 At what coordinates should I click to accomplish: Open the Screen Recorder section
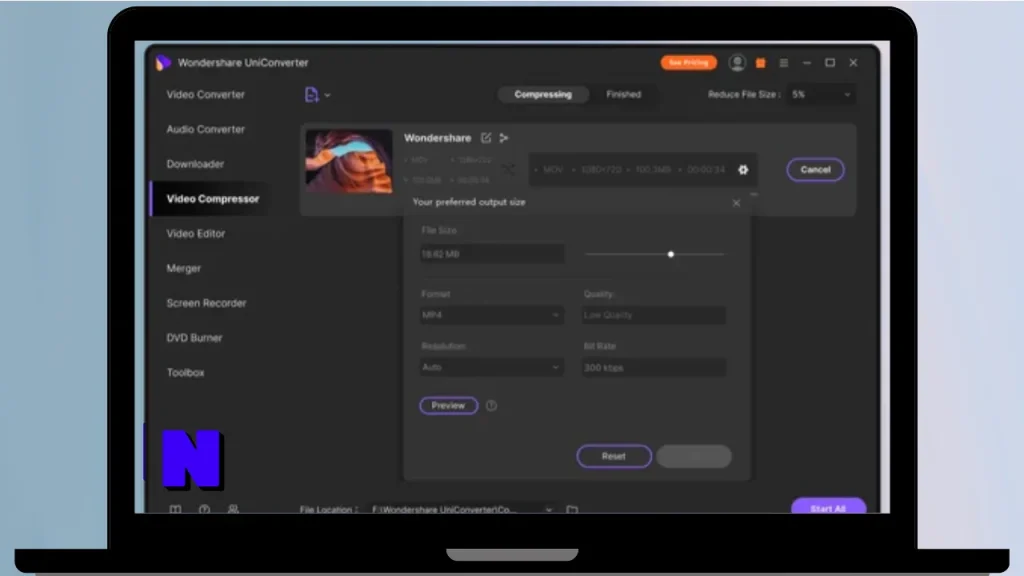[x=206, y=303]
